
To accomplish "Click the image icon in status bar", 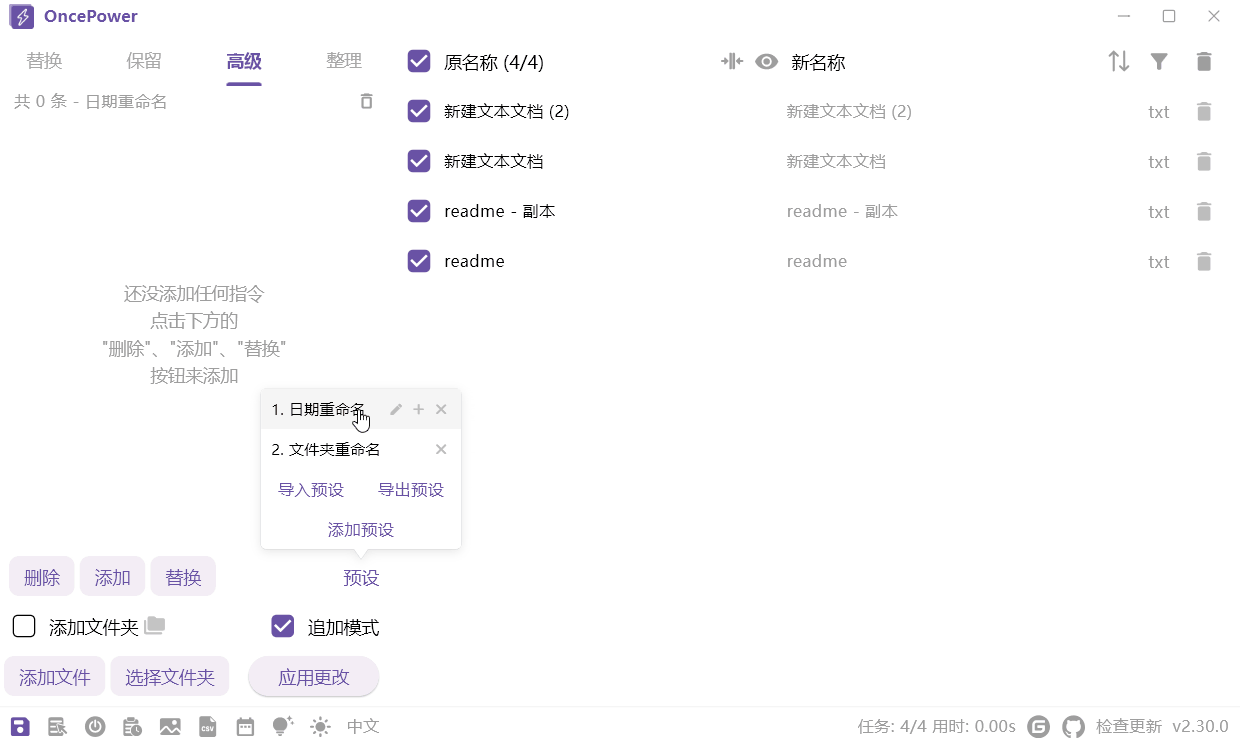I will 170,726.
